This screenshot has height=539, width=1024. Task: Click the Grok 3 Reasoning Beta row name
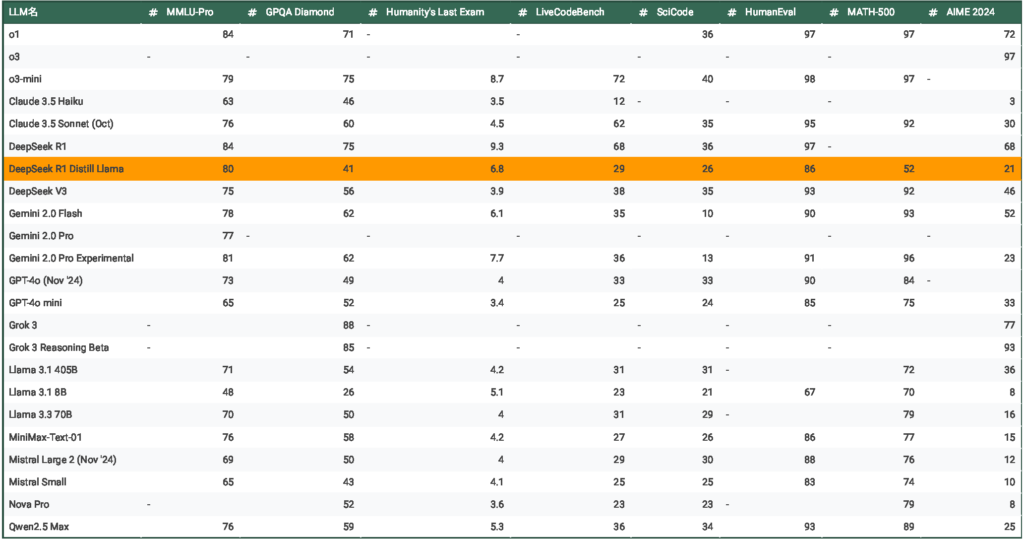[58, 348]
